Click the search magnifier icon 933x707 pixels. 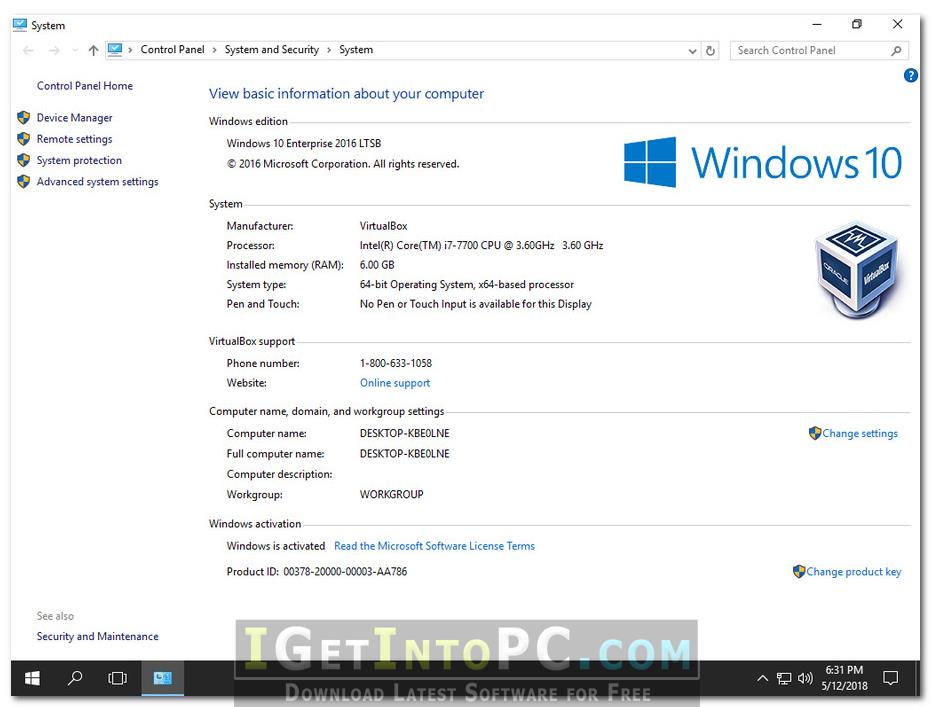(896, 51)
